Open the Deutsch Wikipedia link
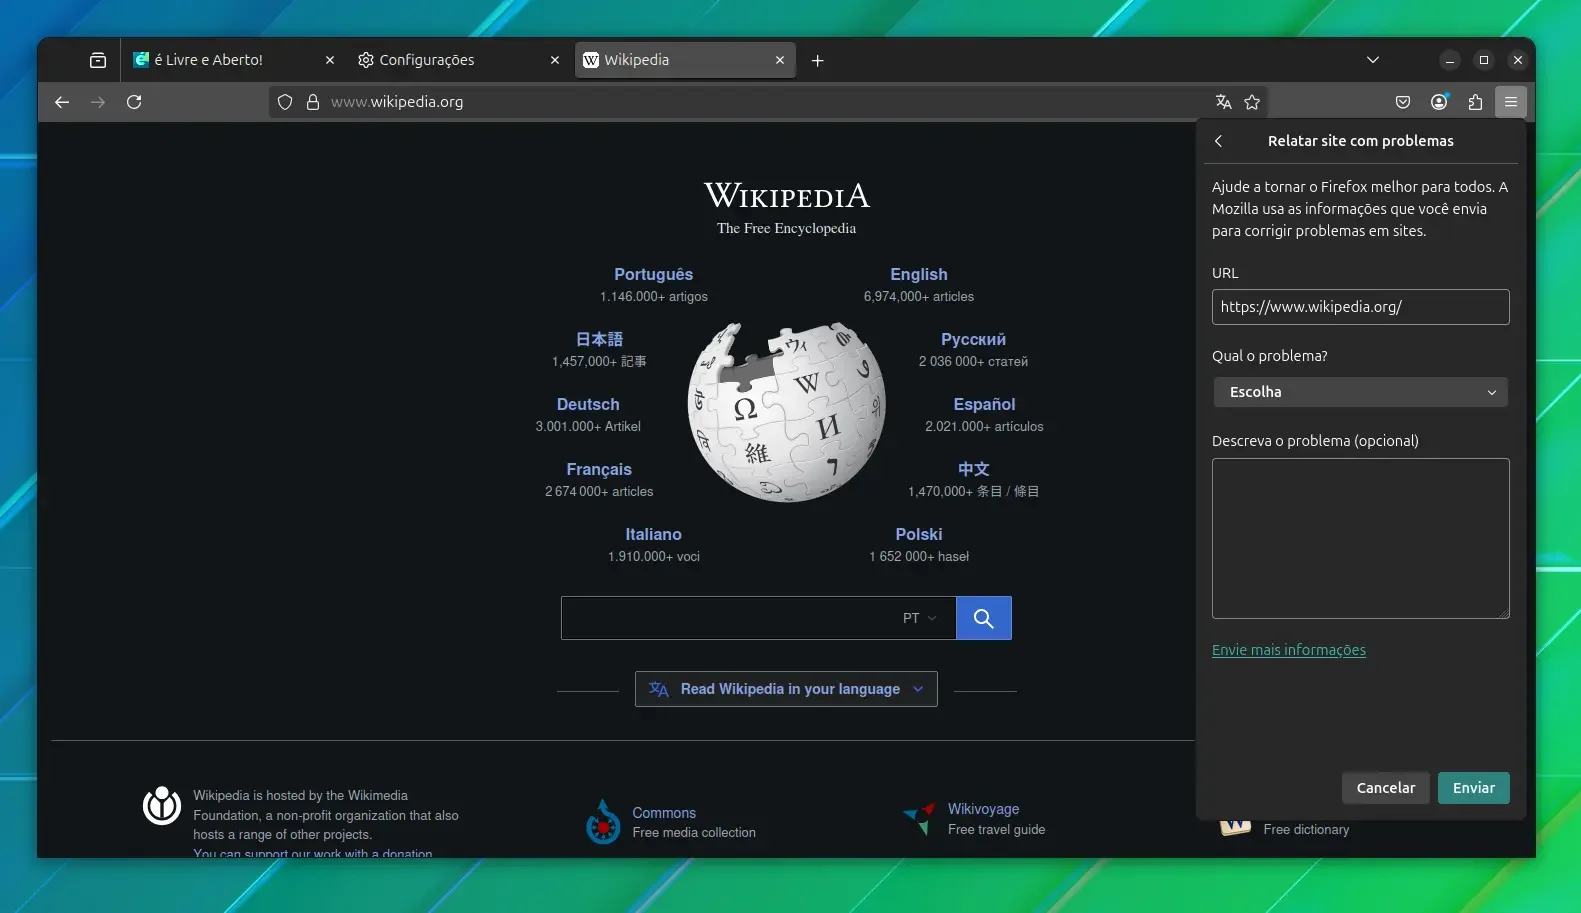 (x=588, y=404)
